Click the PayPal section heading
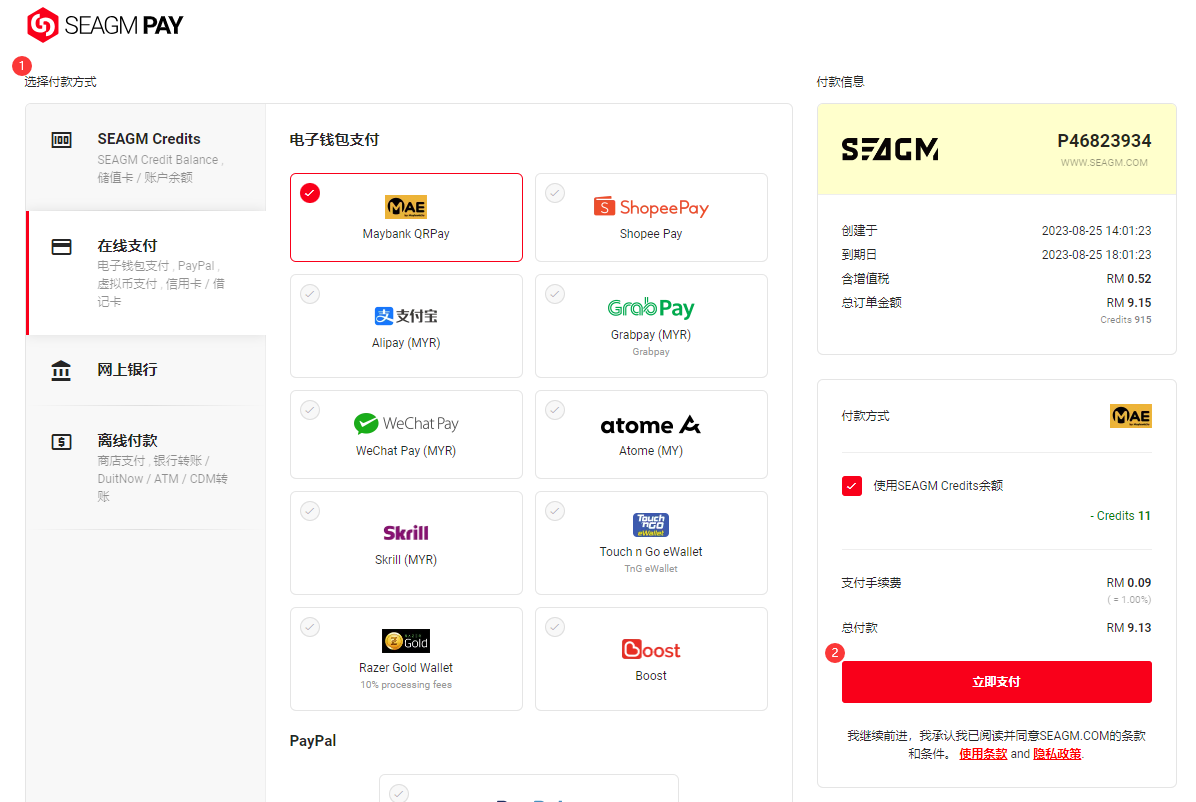The height and width of the screenshot is (802, 1196). [313, 741]
